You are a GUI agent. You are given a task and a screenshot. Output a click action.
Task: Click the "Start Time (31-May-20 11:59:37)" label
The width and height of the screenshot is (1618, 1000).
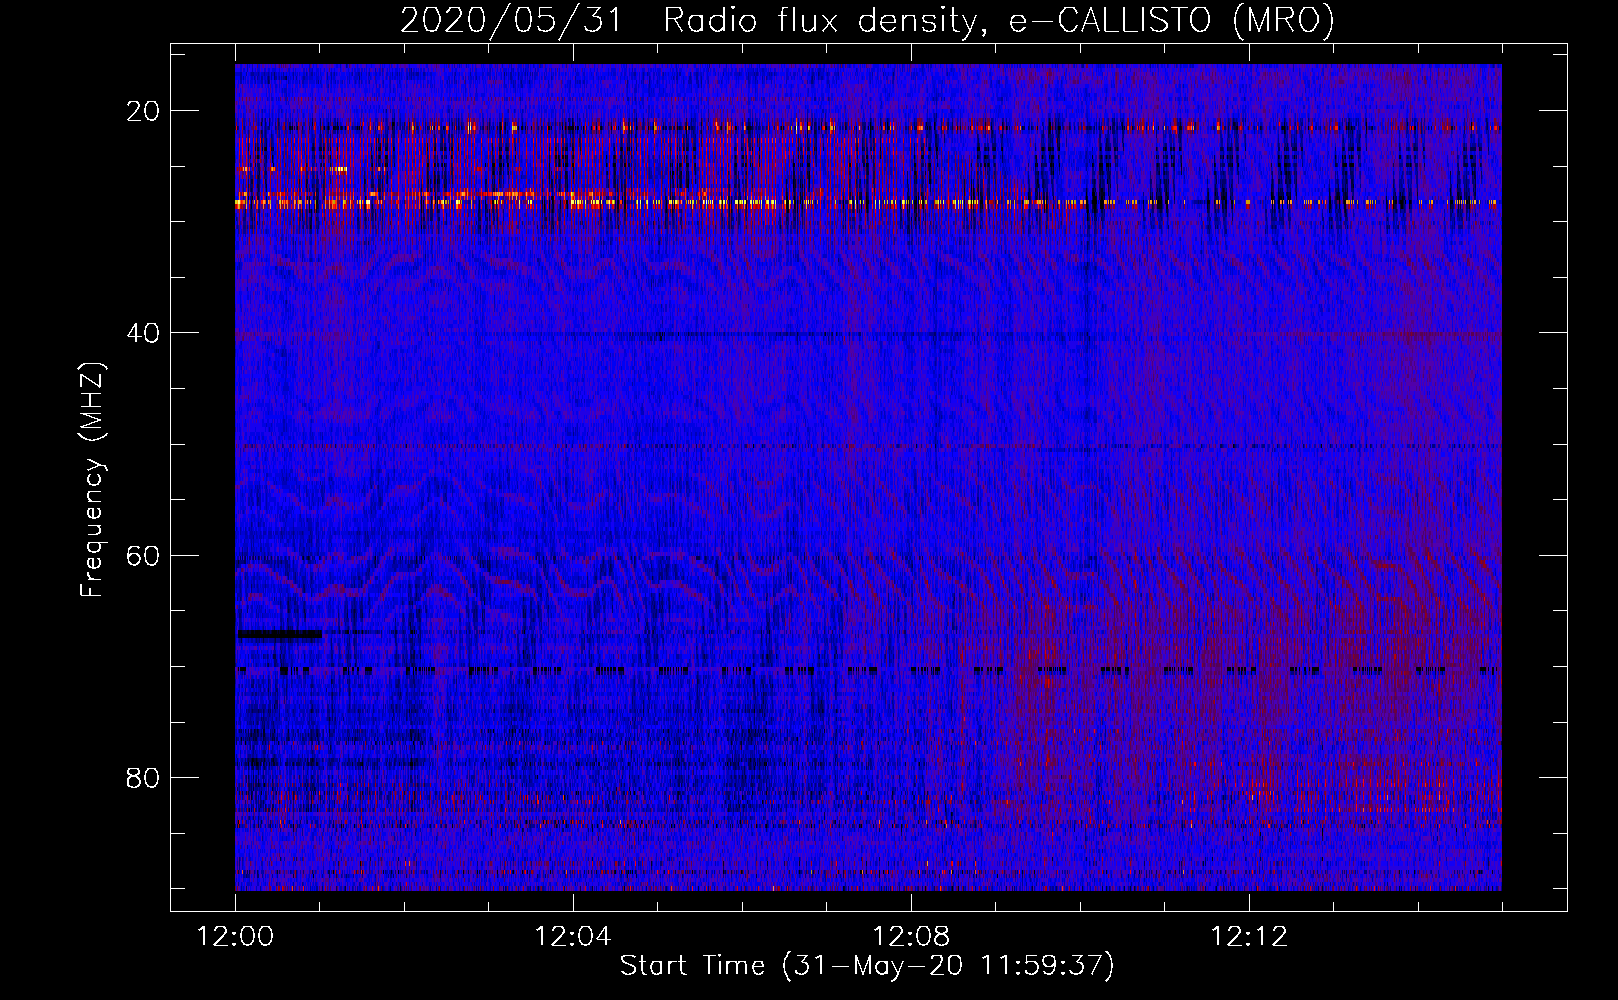[867, 966]
